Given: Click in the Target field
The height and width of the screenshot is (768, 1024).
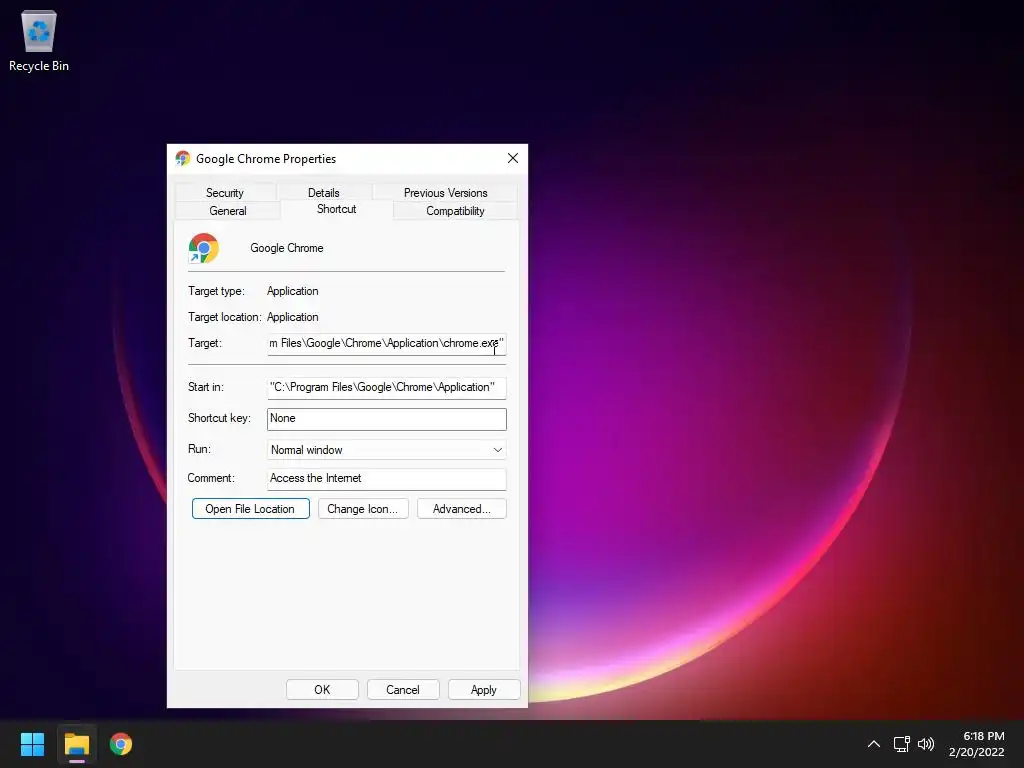Looking at the screenshot, I should (x=387, y=344).
